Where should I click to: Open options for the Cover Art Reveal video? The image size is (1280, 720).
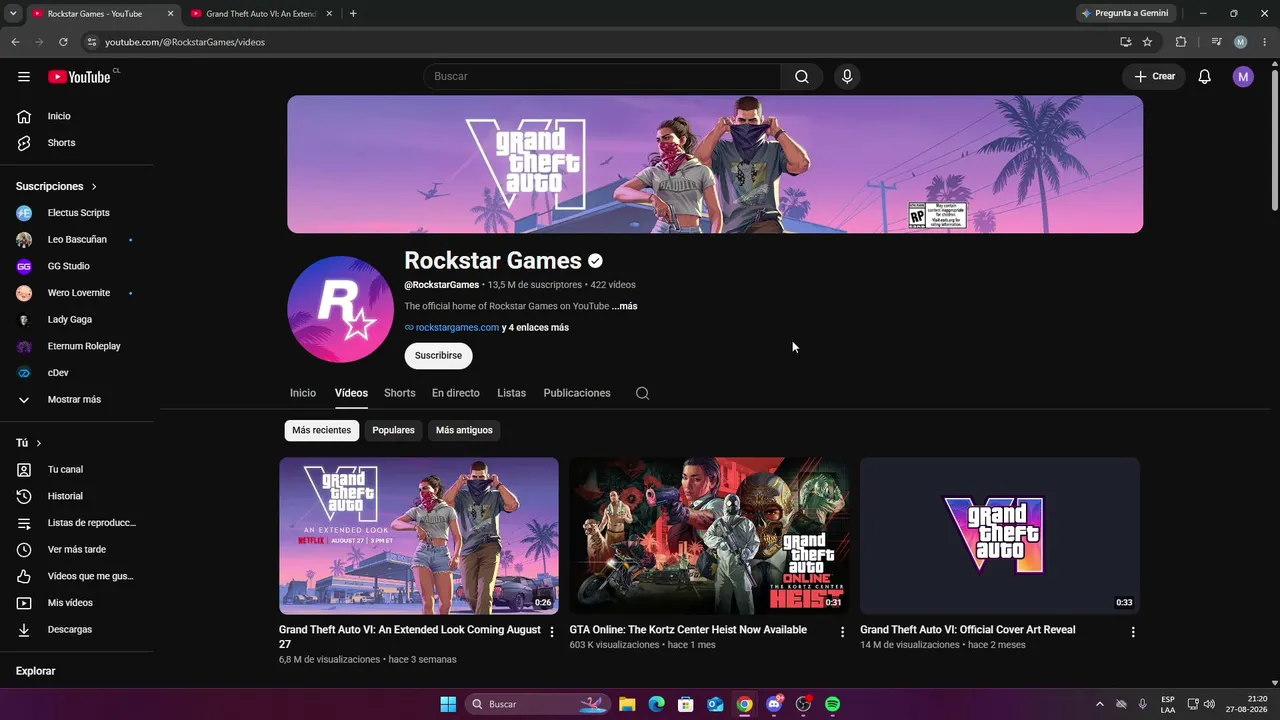click(x=1133, y=632)
